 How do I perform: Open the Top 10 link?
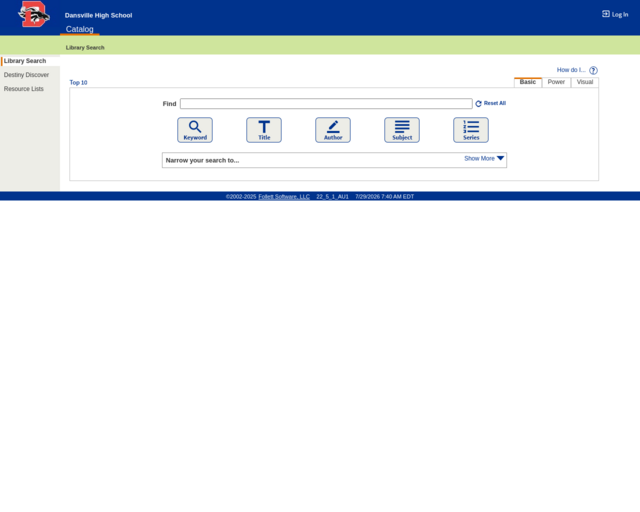(x=78, y=82)
